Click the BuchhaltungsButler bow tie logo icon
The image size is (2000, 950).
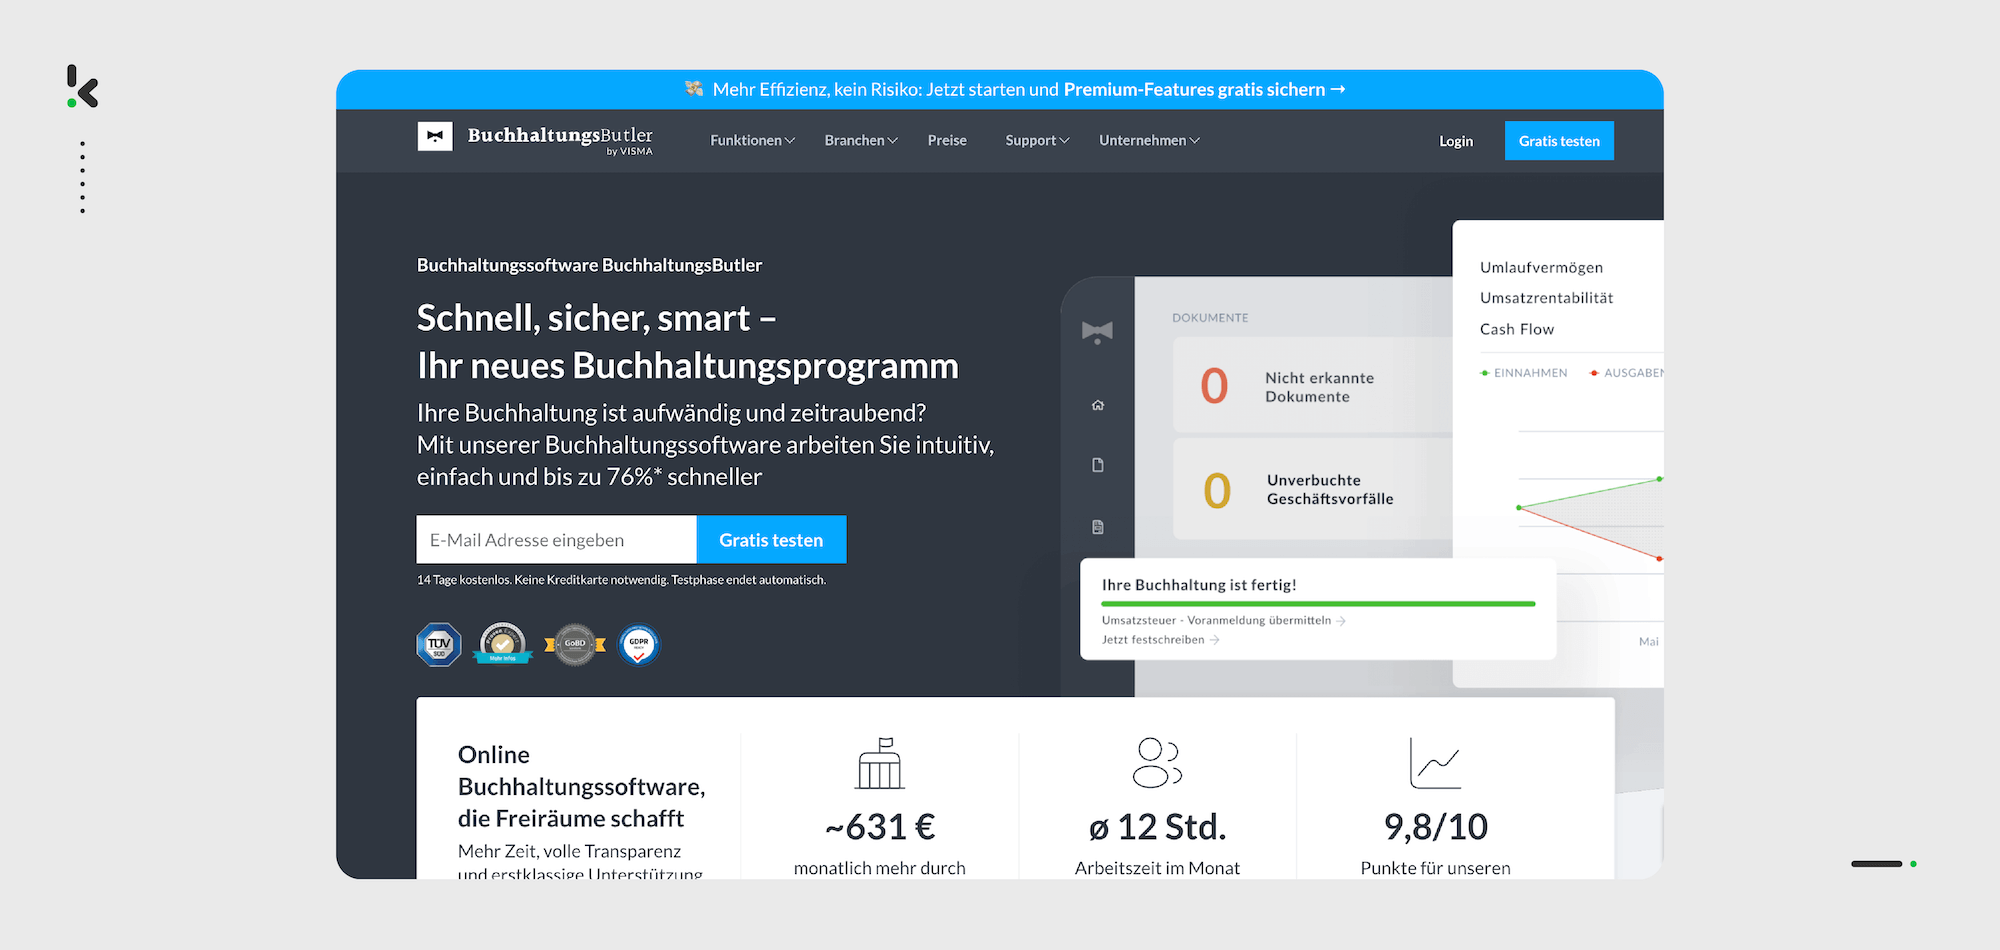click(435, 136)
